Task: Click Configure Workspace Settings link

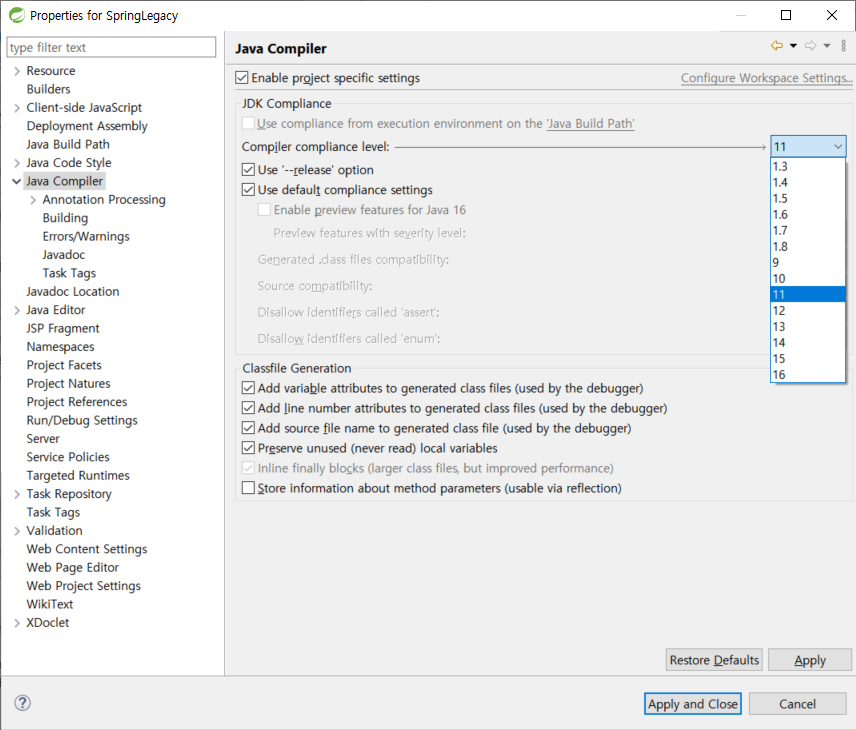Action: (766, 78)
